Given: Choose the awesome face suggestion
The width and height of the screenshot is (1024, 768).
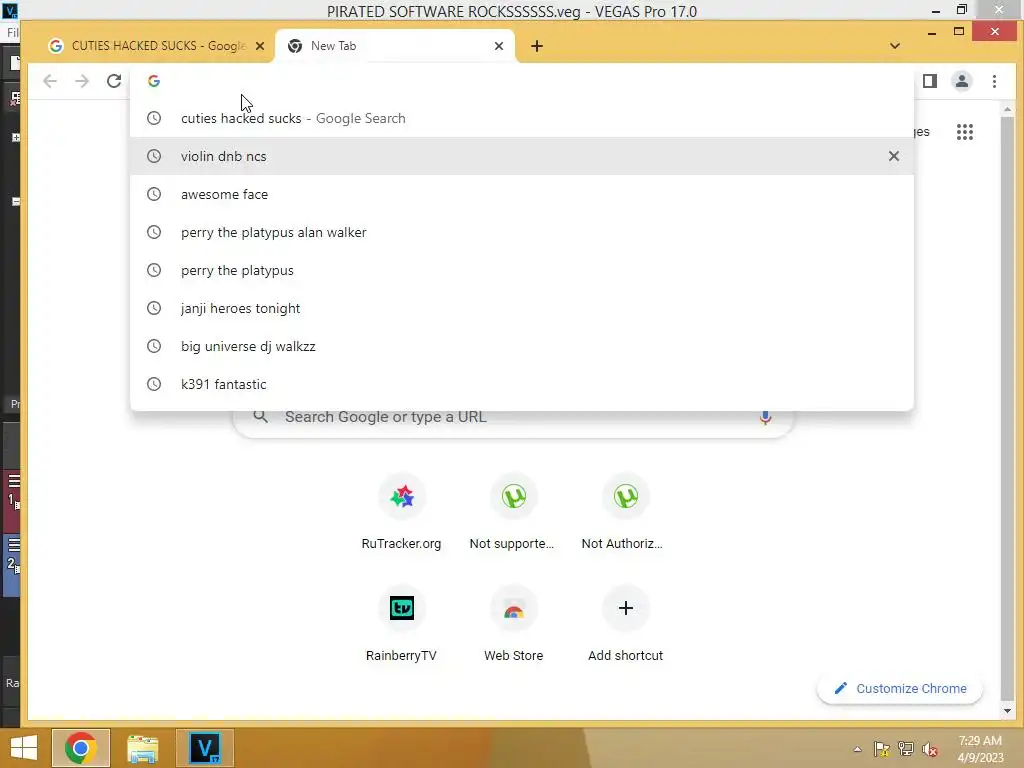Looking at the screenshot, I should pos(522,194).
